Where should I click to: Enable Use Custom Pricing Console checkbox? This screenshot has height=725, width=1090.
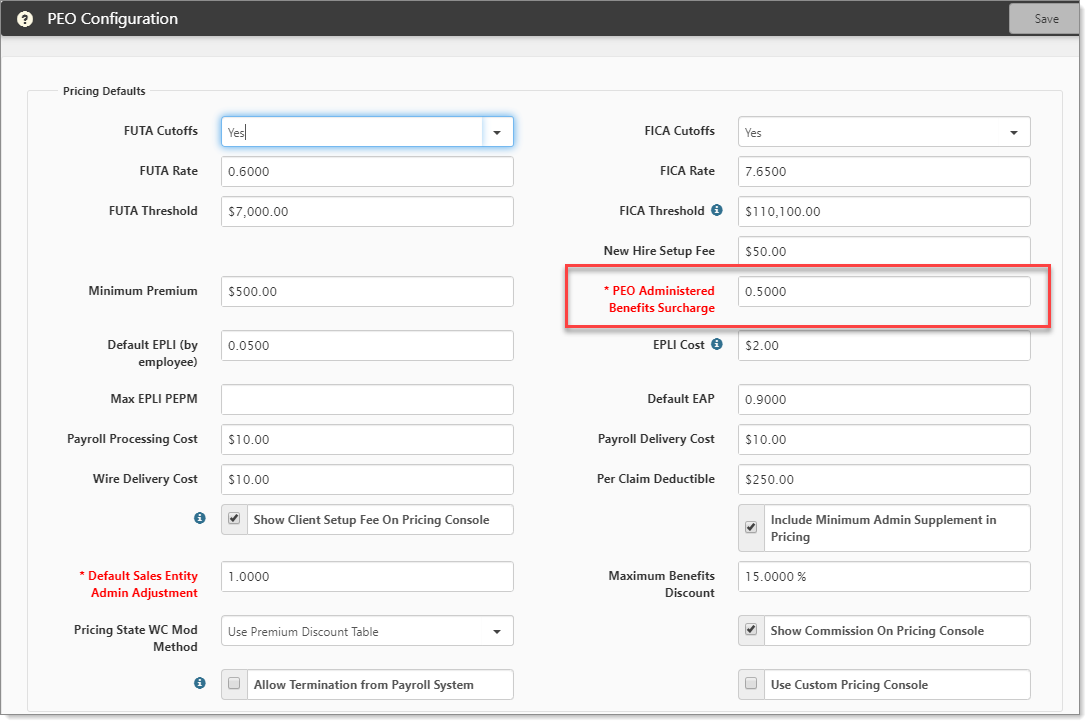(x=751, y=683)
